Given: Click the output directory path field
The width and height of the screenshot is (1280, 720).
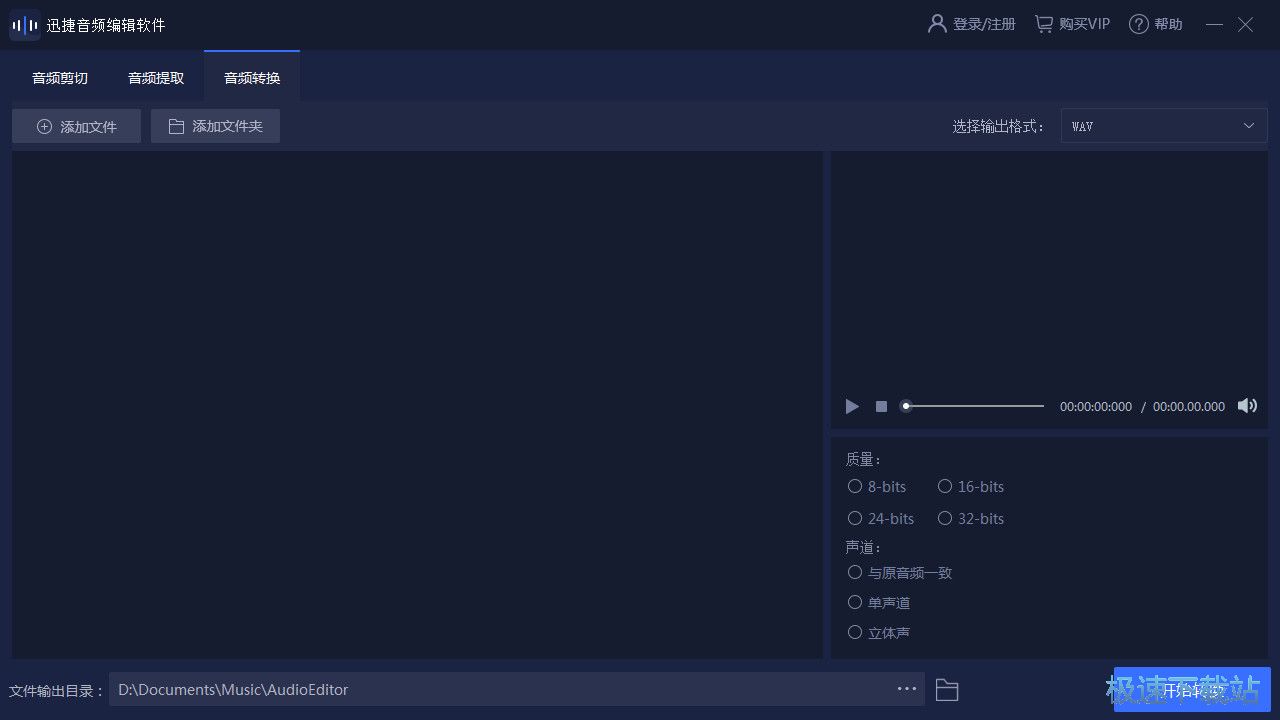Looking at the screenshot, I should pyautogui.click(x=500, y=689).
